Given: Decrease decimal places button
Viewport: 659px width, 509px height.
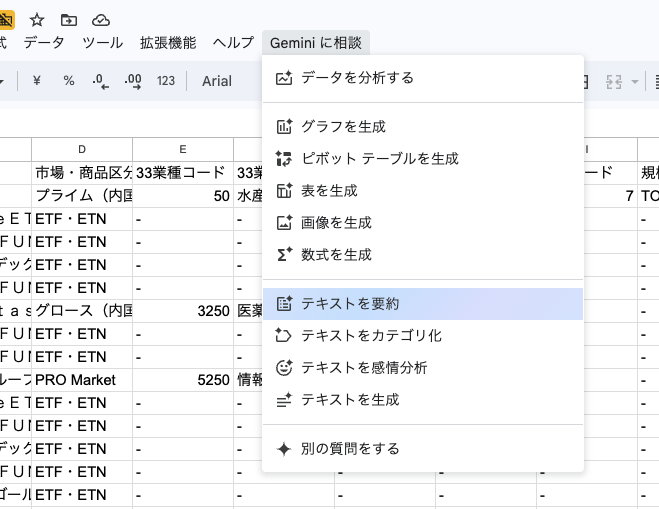Looking at the screenshot, I should tap(100, 80).
